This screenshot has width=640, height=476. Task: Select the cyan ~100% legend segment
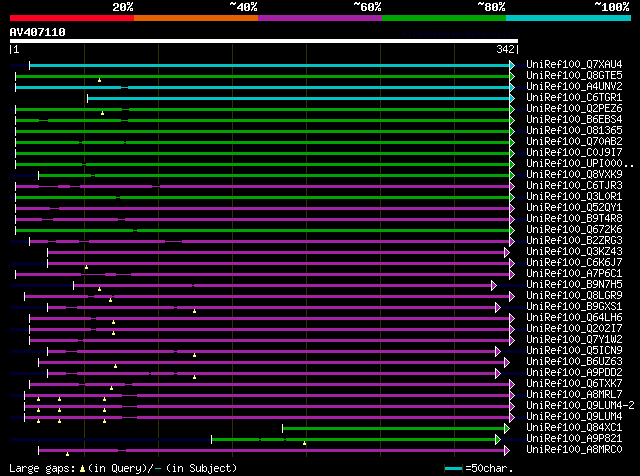(568, 17)
